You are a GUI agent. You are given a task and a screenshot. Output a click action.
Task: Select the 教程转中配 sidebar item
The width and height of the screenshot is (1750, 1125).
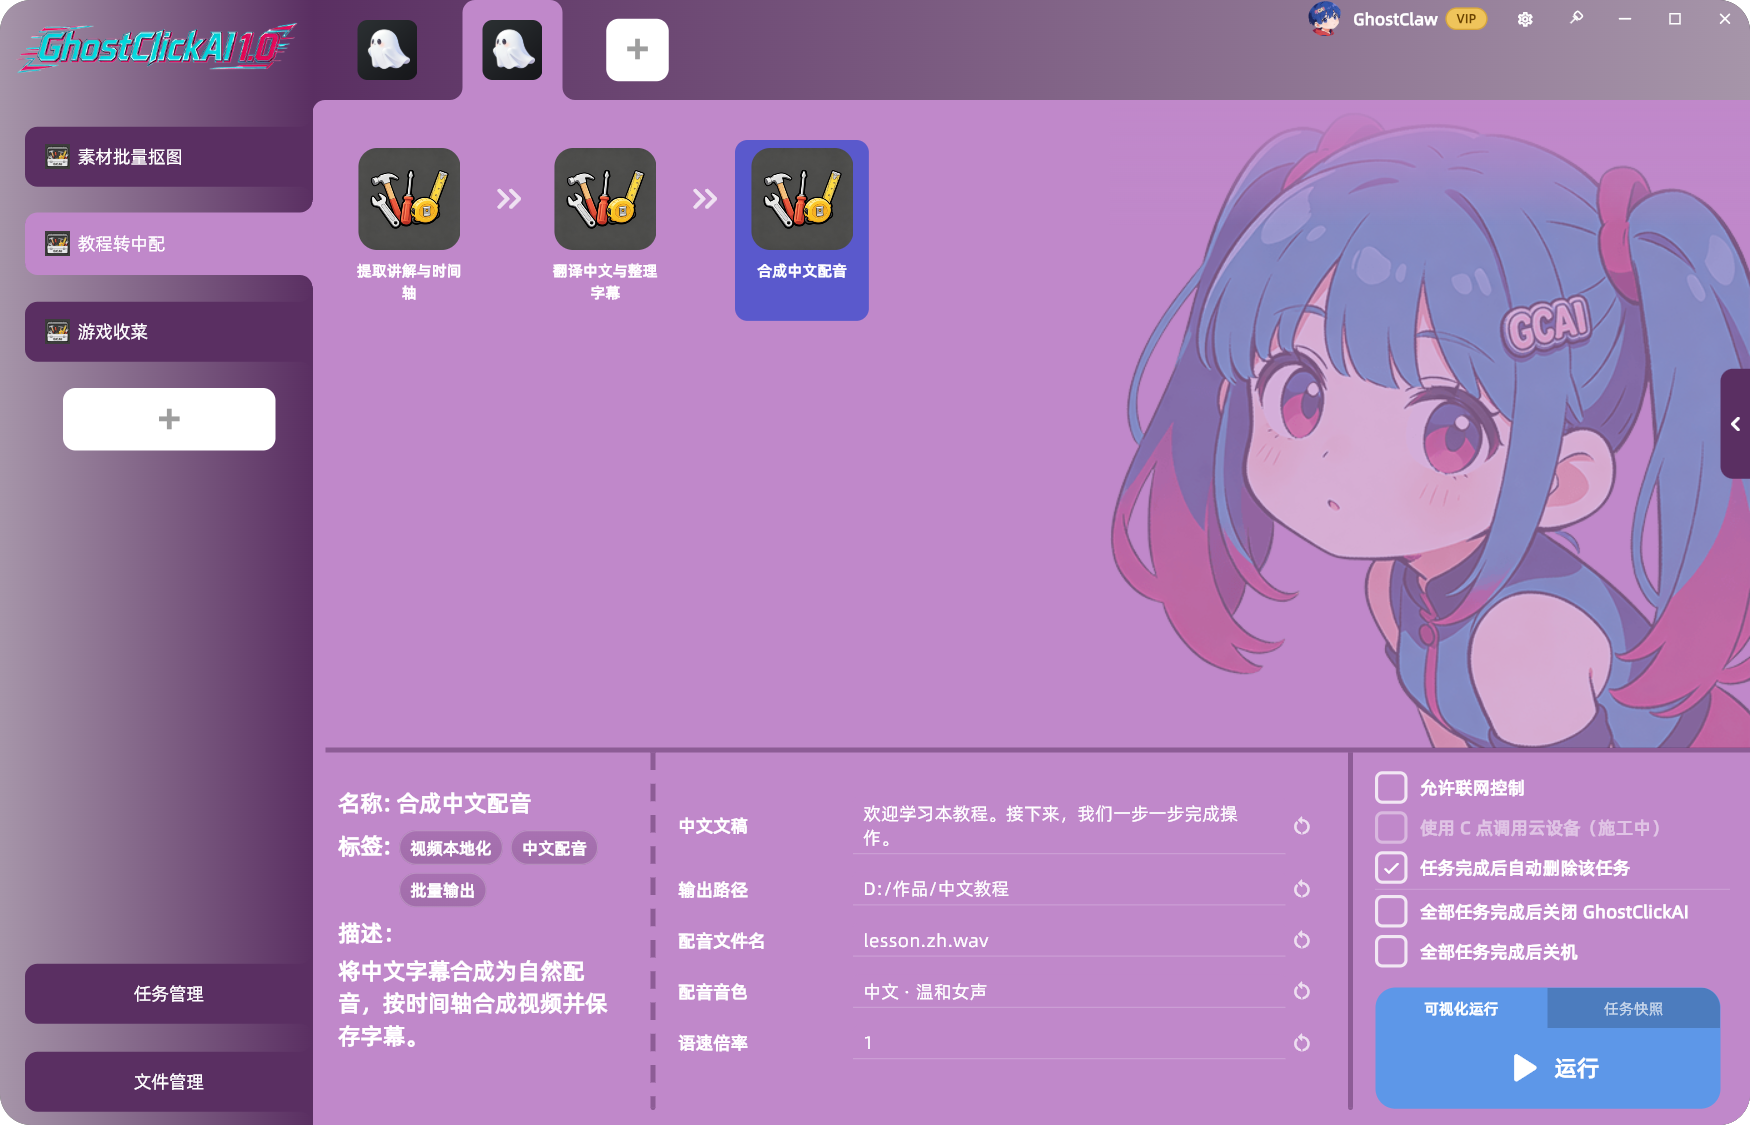(169, 244)
